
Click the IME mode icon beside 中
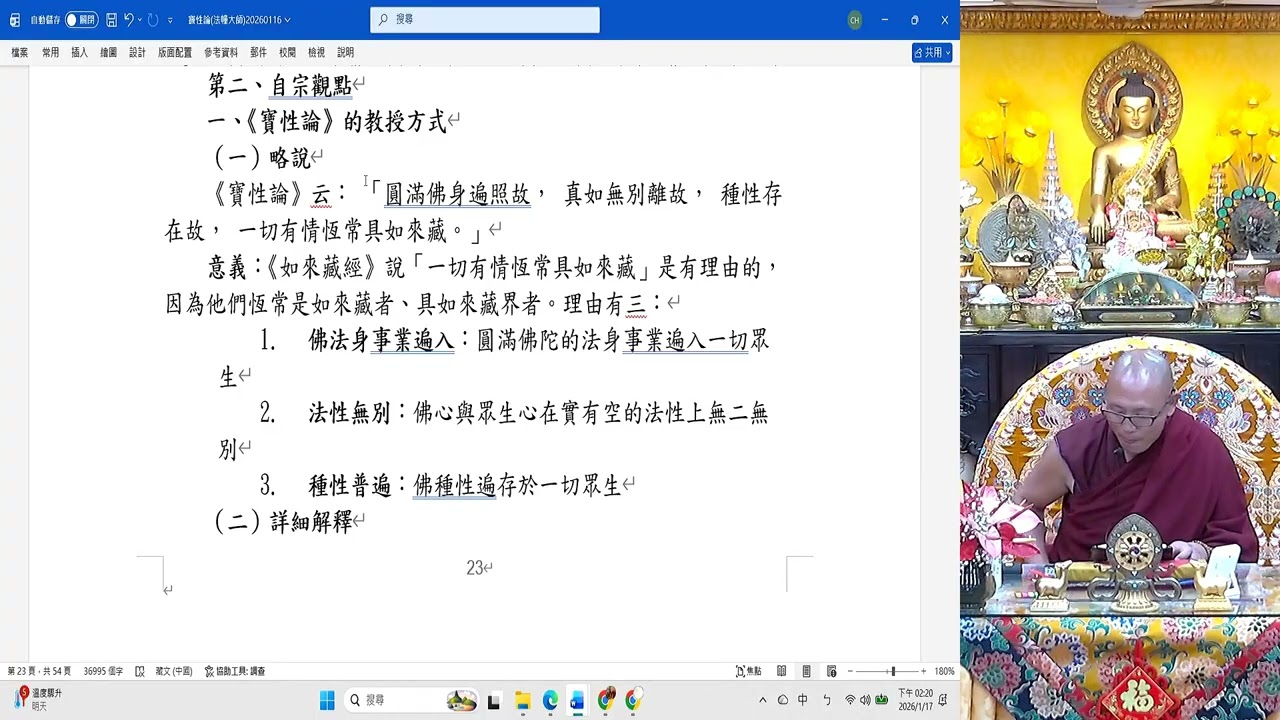pyautogui.click(x=826, y=700)
